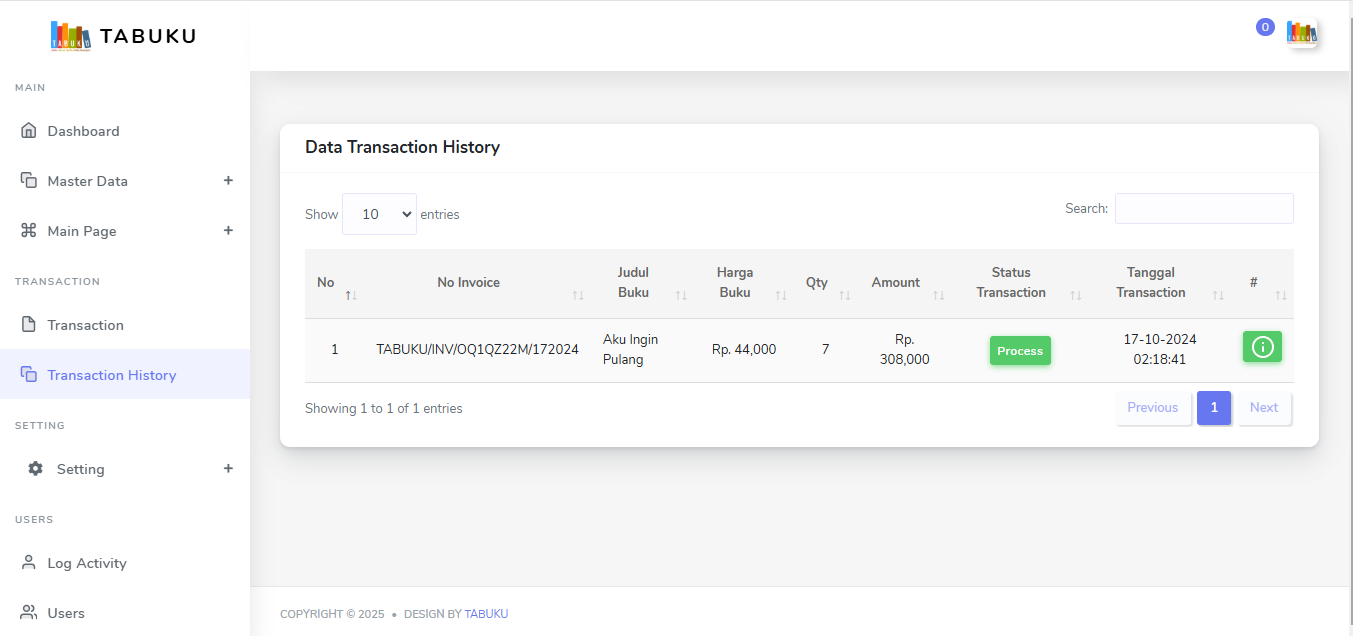Open the notification badge counter
The image size is (1353, 636).
pyautogui.click(x=1265, y=27)
